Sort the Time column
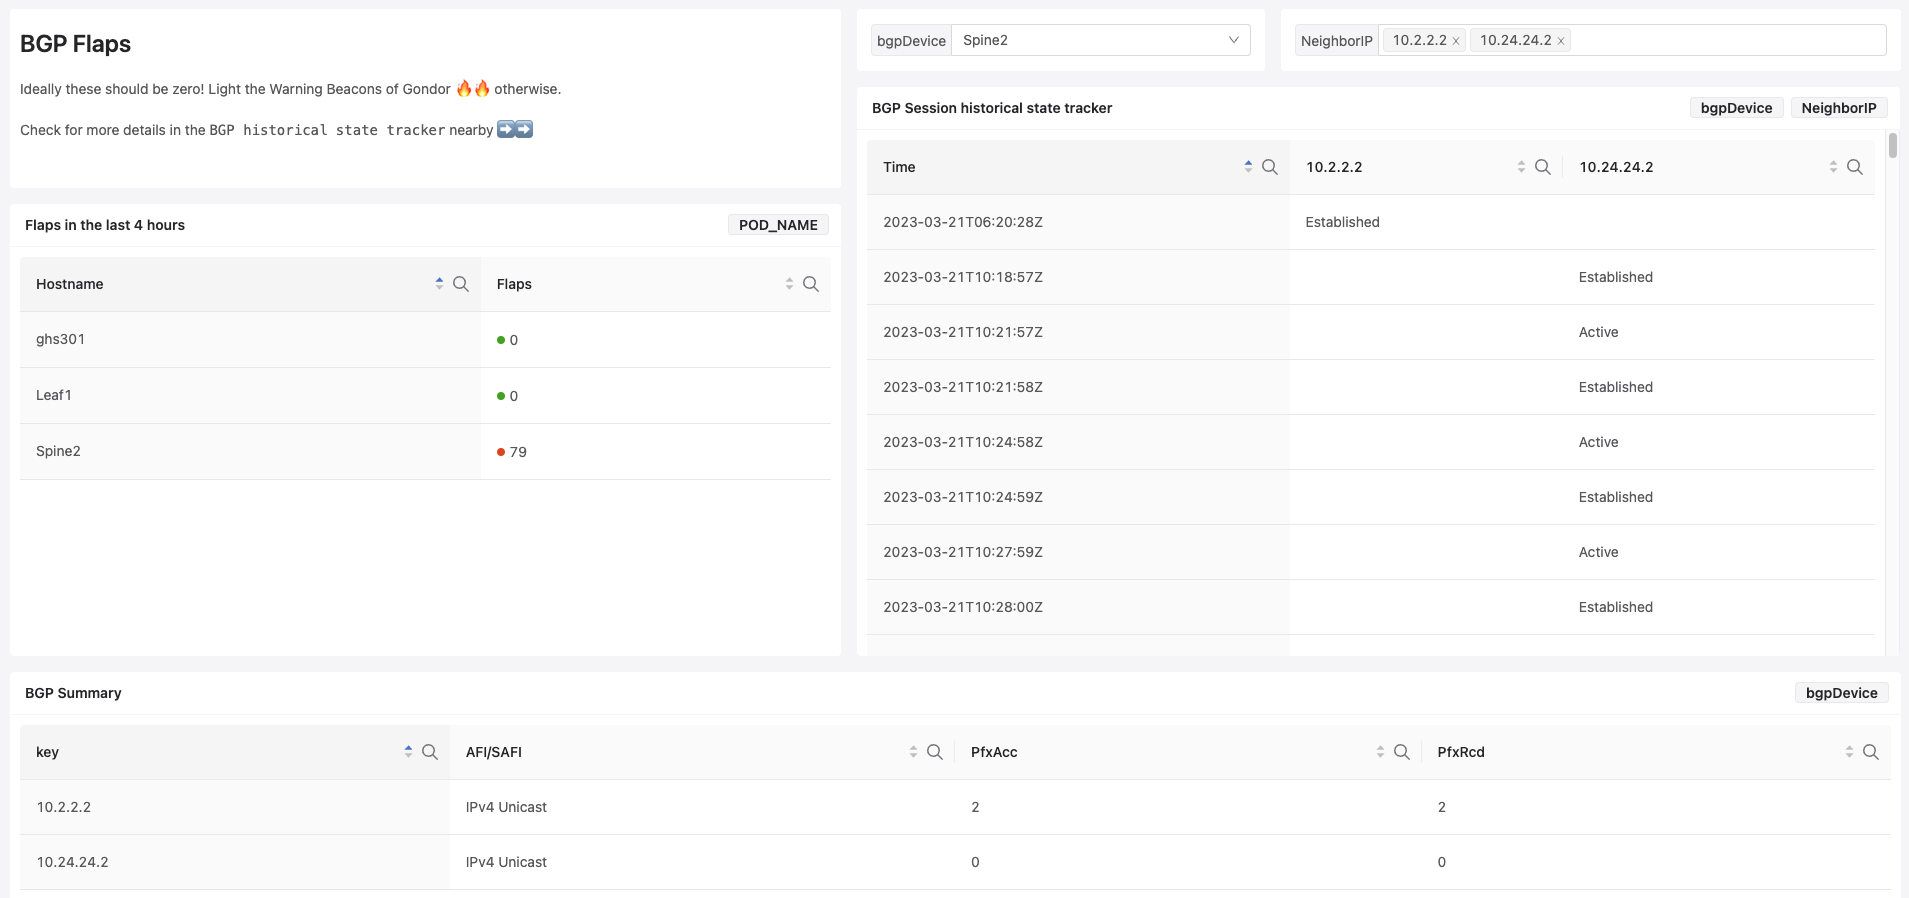Viewport: 1909px width, 898px height. coord(1248,167)
